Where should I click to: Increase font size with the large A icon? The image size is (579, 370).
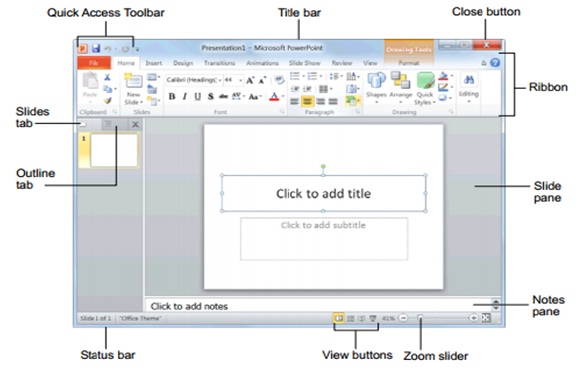(250, 80)
